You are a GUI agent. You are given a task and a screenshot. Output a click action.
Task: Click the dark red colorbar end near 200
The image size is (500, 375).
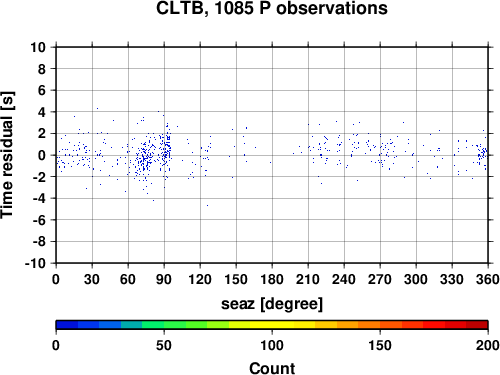point(477,325)
